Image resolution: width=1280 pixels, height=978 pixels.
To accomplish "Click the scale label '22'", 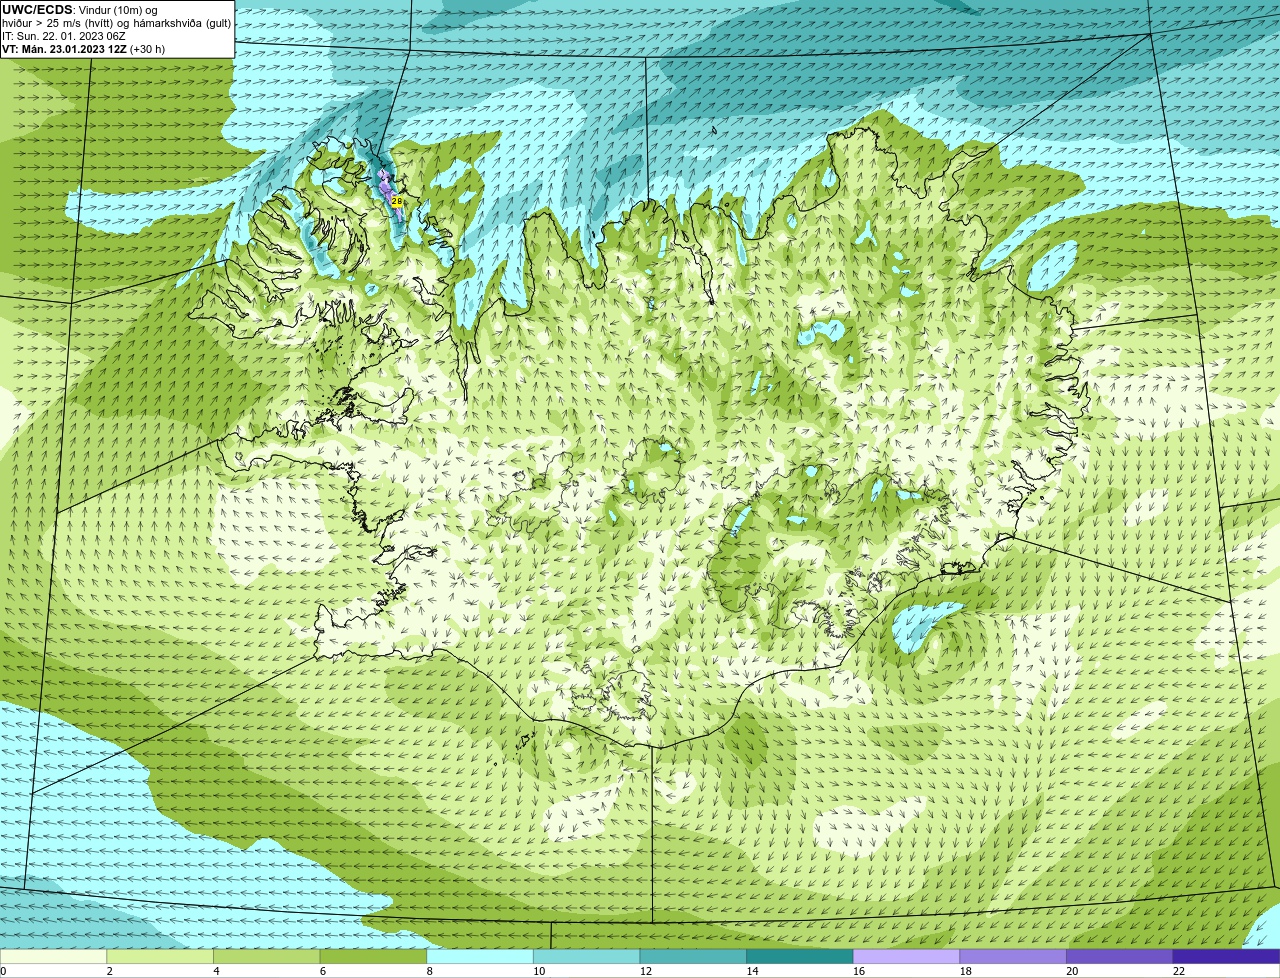I will 1179,971.
